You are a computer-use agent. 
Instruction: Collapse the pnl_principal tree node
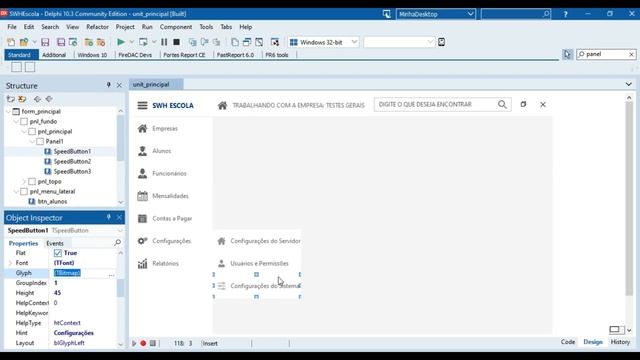point(24,131)
